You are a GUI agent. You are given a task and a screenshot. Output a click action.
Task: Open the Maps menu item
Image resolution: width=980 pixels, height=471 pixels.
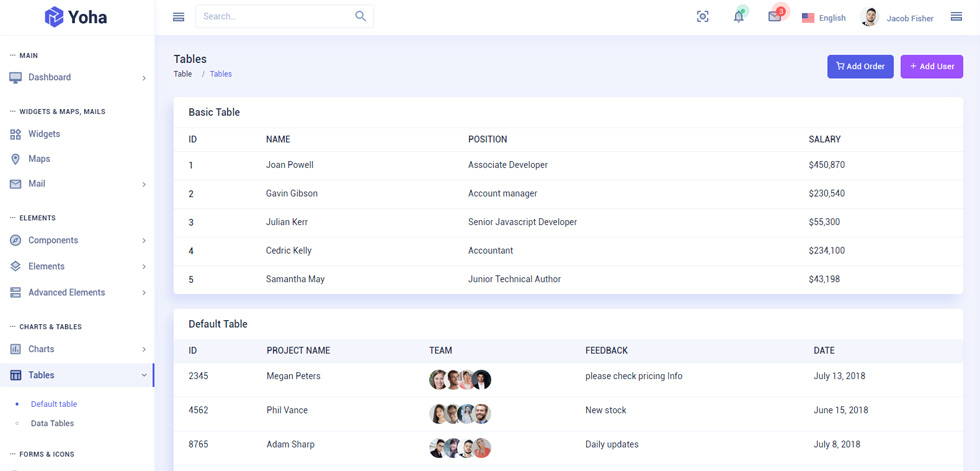[78, 159]
